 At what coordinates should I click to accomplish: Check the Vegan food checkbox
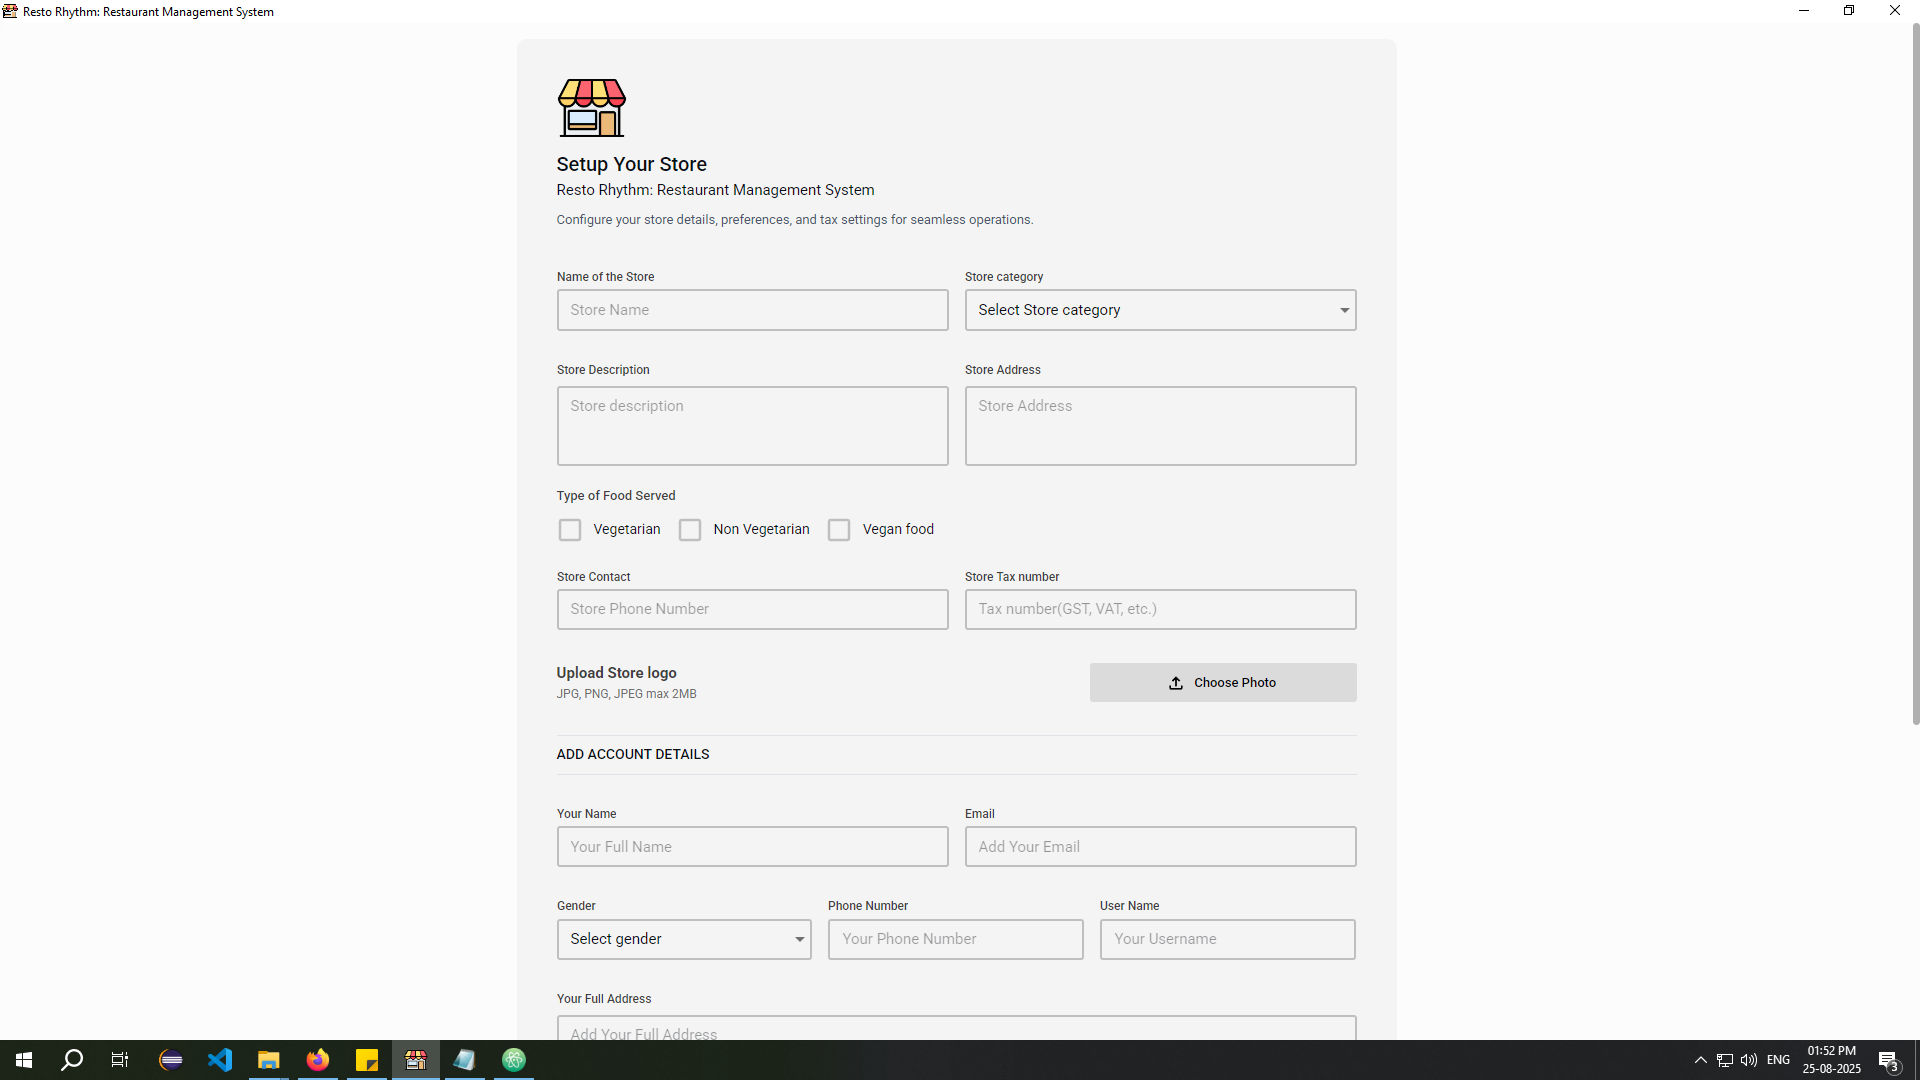839,529
